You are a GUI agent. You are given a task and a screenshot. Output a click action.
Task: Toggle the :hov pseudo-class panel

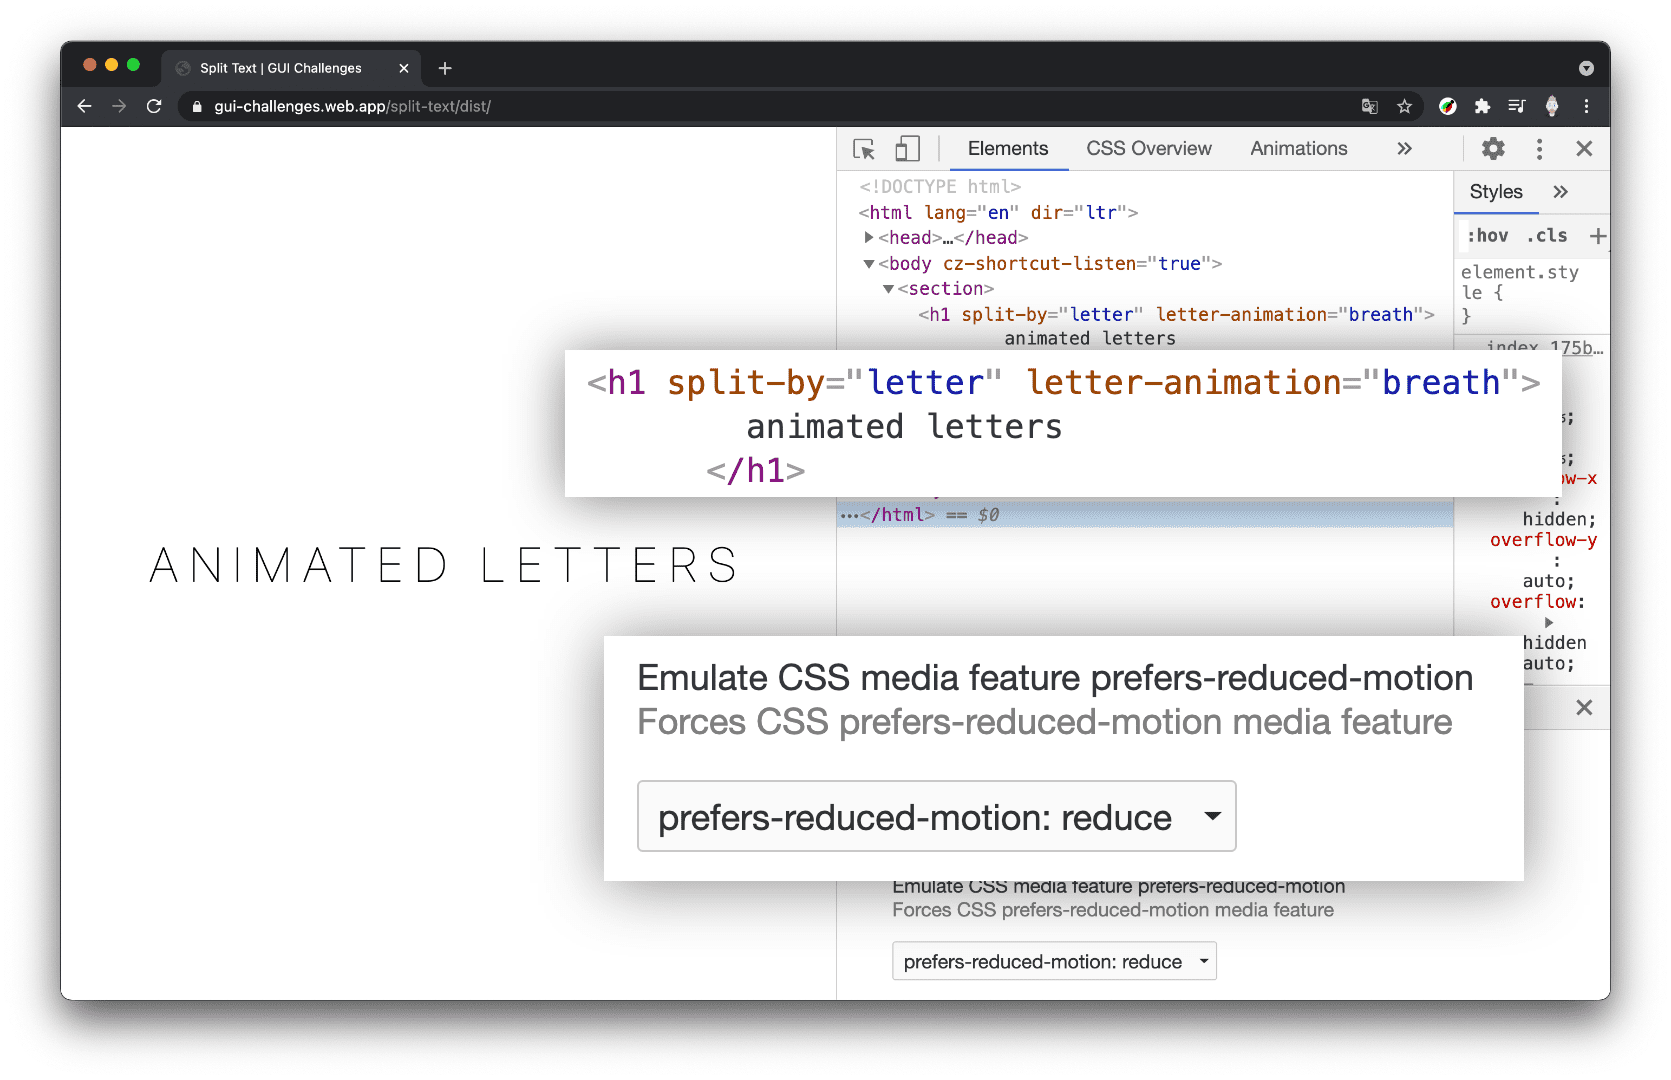(1488, 235)
